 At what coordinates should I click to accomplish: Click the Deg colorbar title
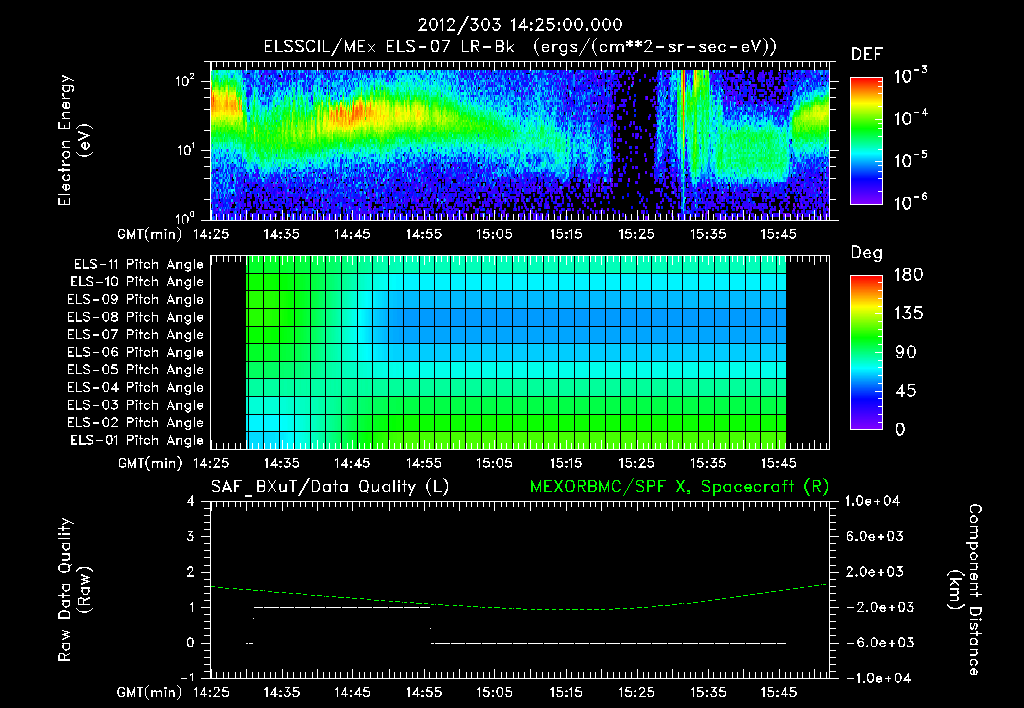pos(867,253)
